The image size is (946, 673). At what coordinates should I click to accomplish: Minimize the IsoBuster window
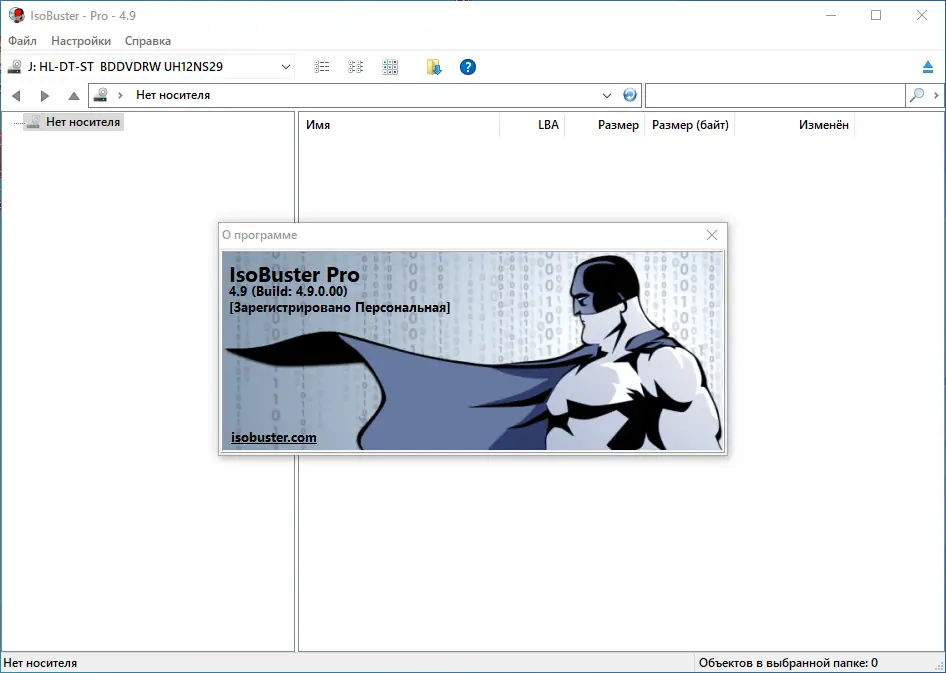click(831, 16)
